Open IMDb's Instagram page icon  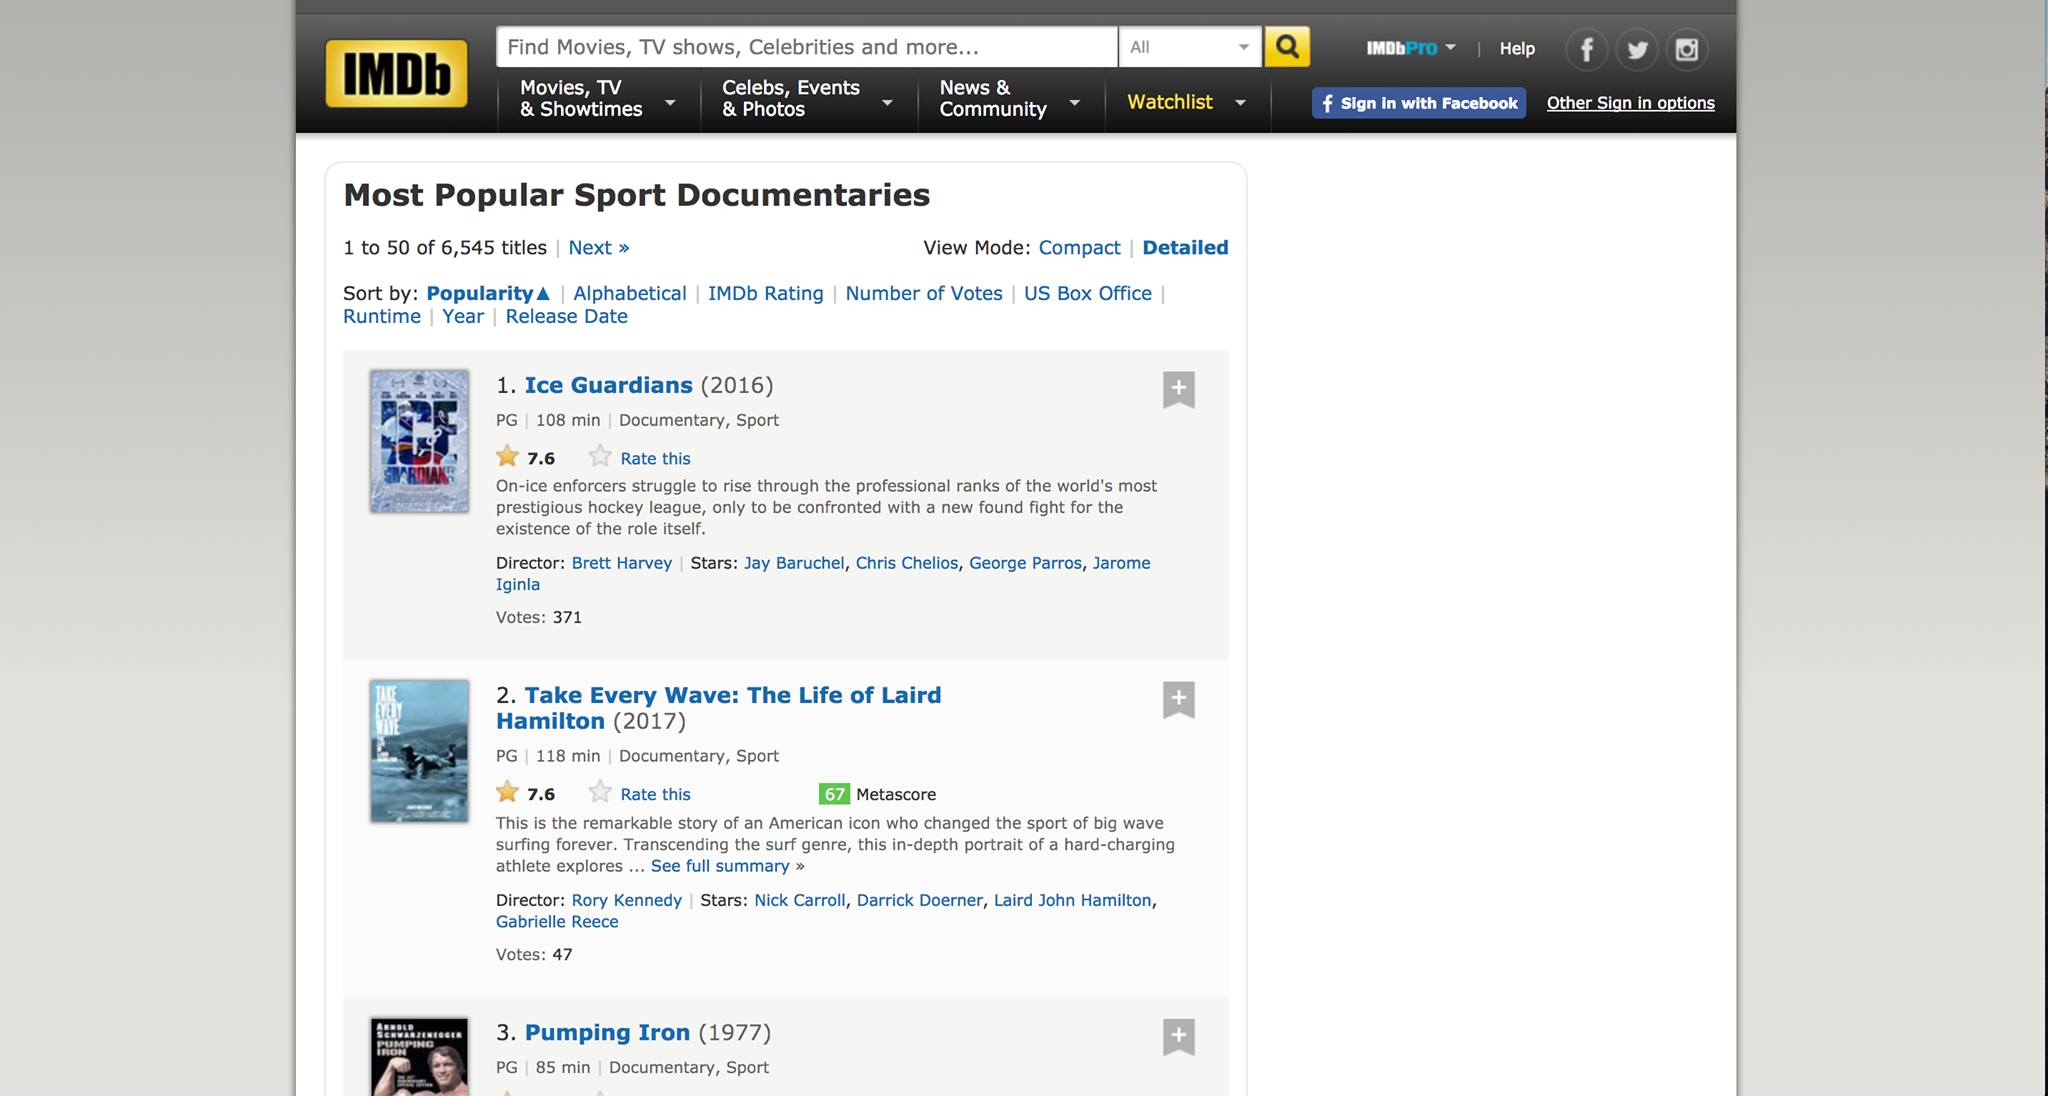pyautogui.click(x=1687, y=49)
